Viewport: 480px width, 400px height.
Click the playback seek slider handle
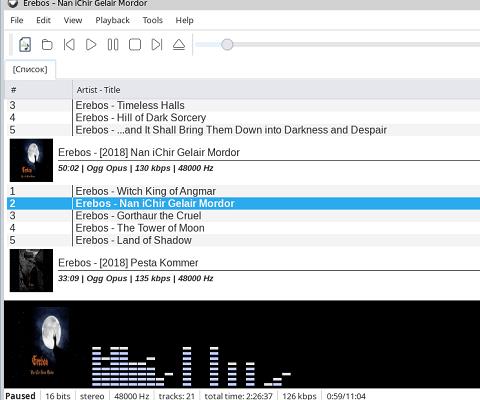[x=227, y=44]
